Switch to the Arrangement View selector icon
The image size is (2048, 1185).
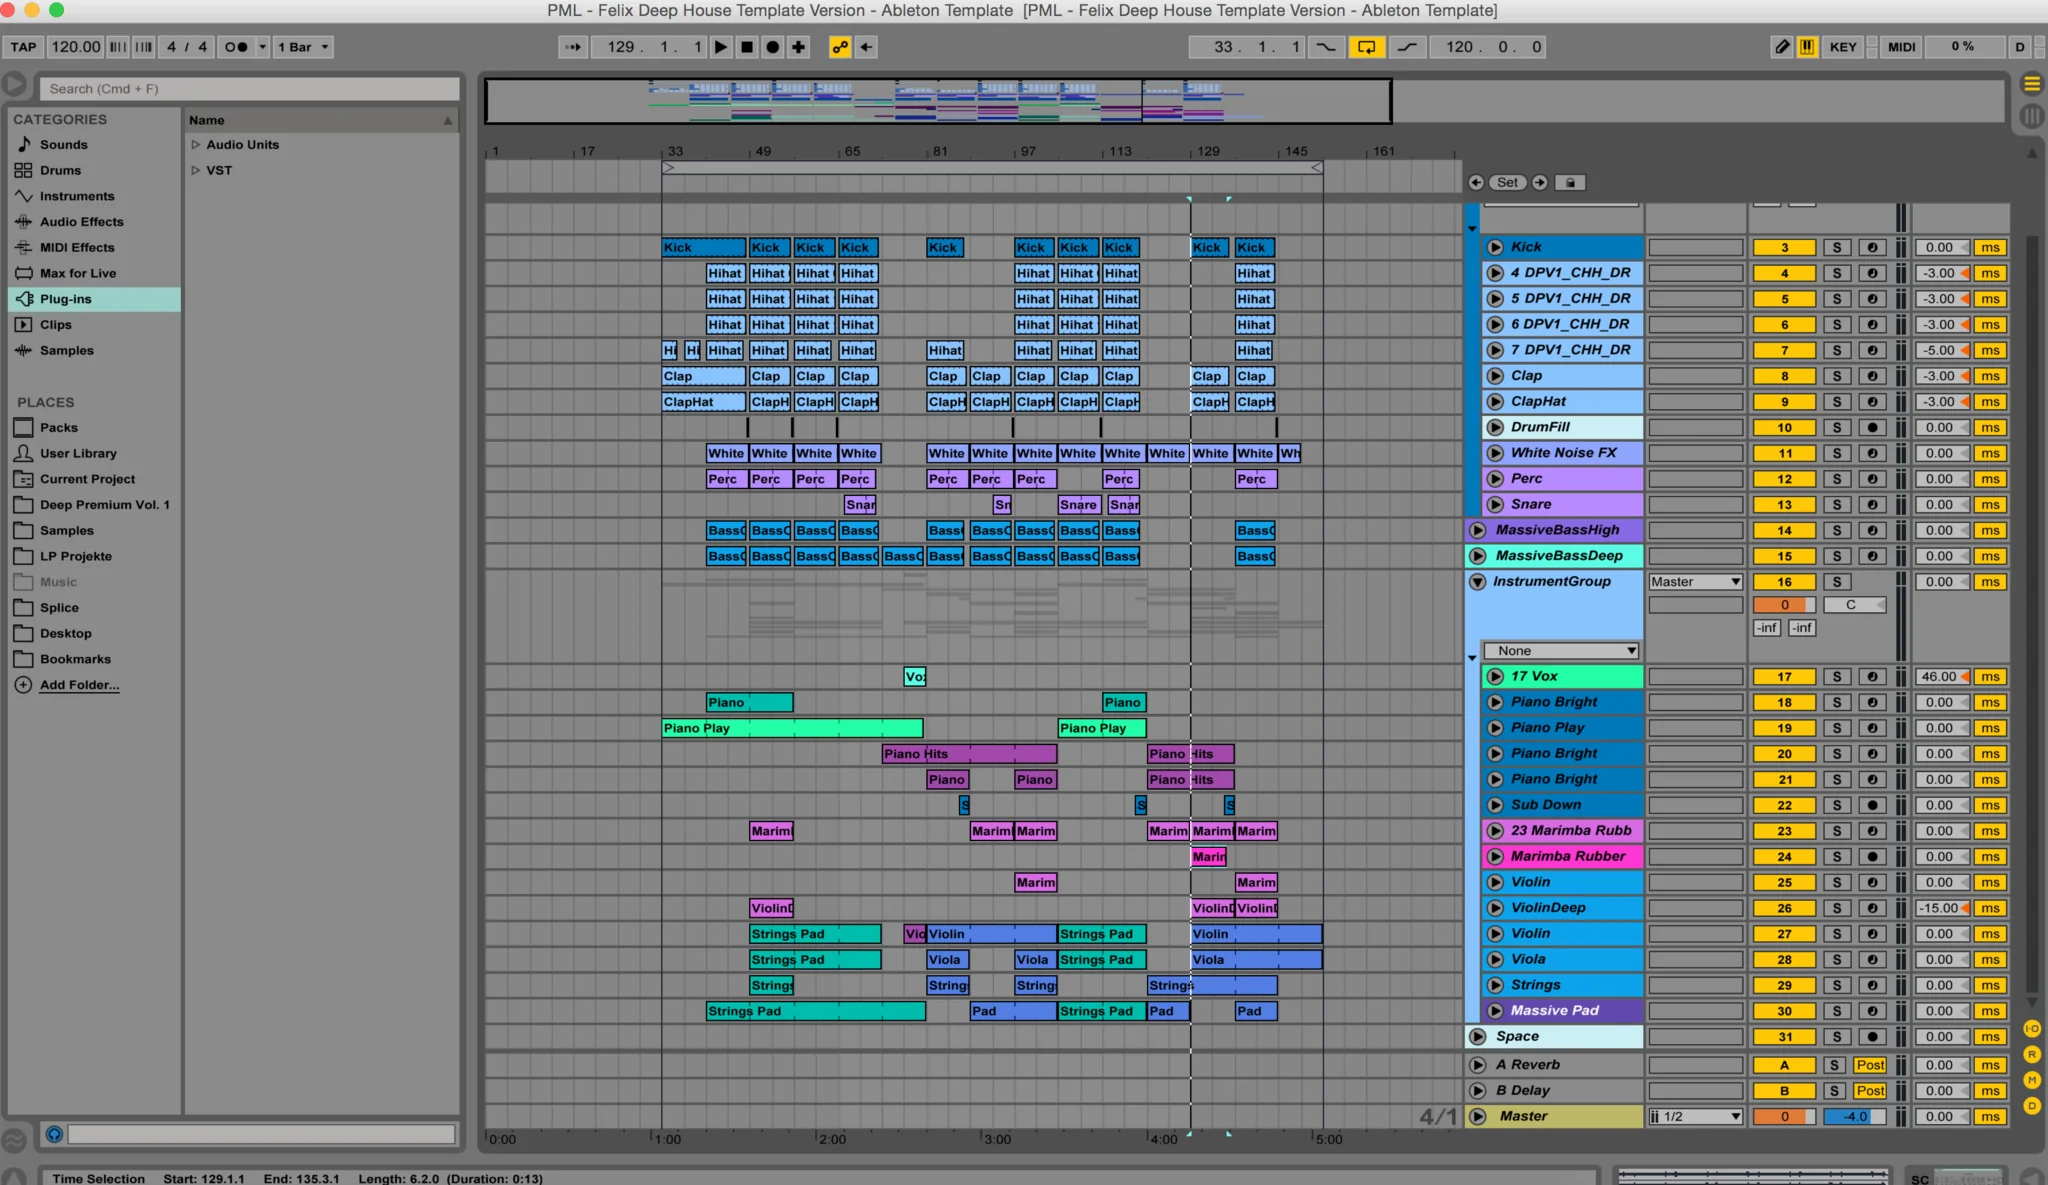pyautogui.click(x=2032, y=83)
